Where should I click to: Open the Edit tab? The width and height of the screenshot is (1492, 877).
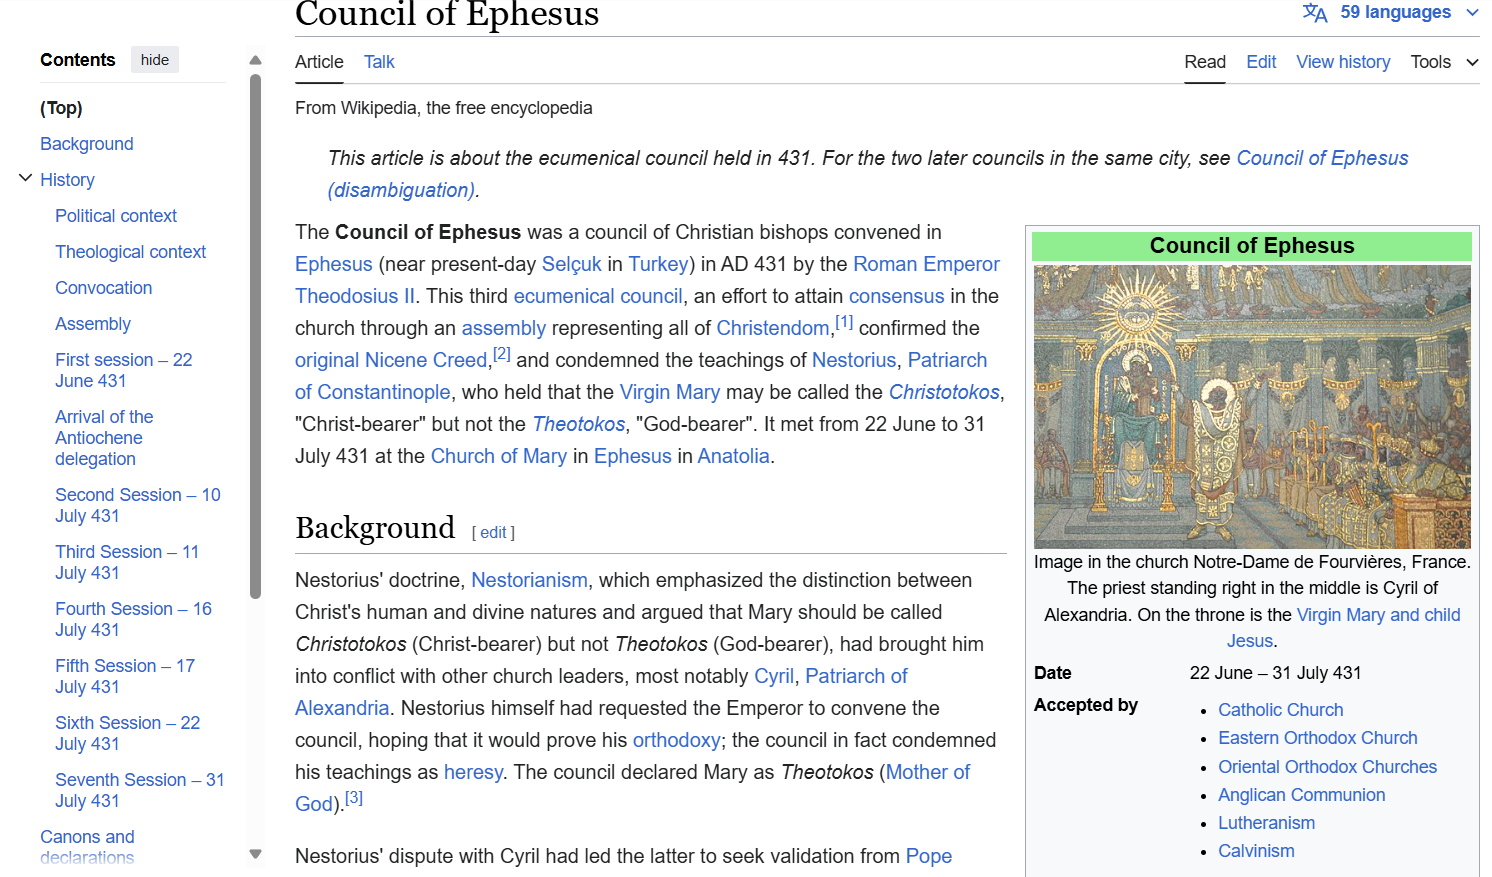click(1261, 62)
